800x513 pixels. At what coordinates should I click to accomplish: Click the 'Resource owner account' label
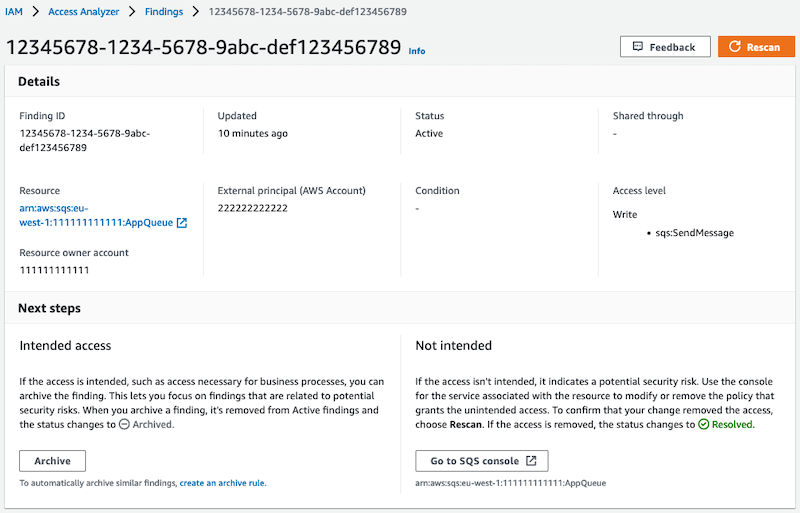point(74,253)
